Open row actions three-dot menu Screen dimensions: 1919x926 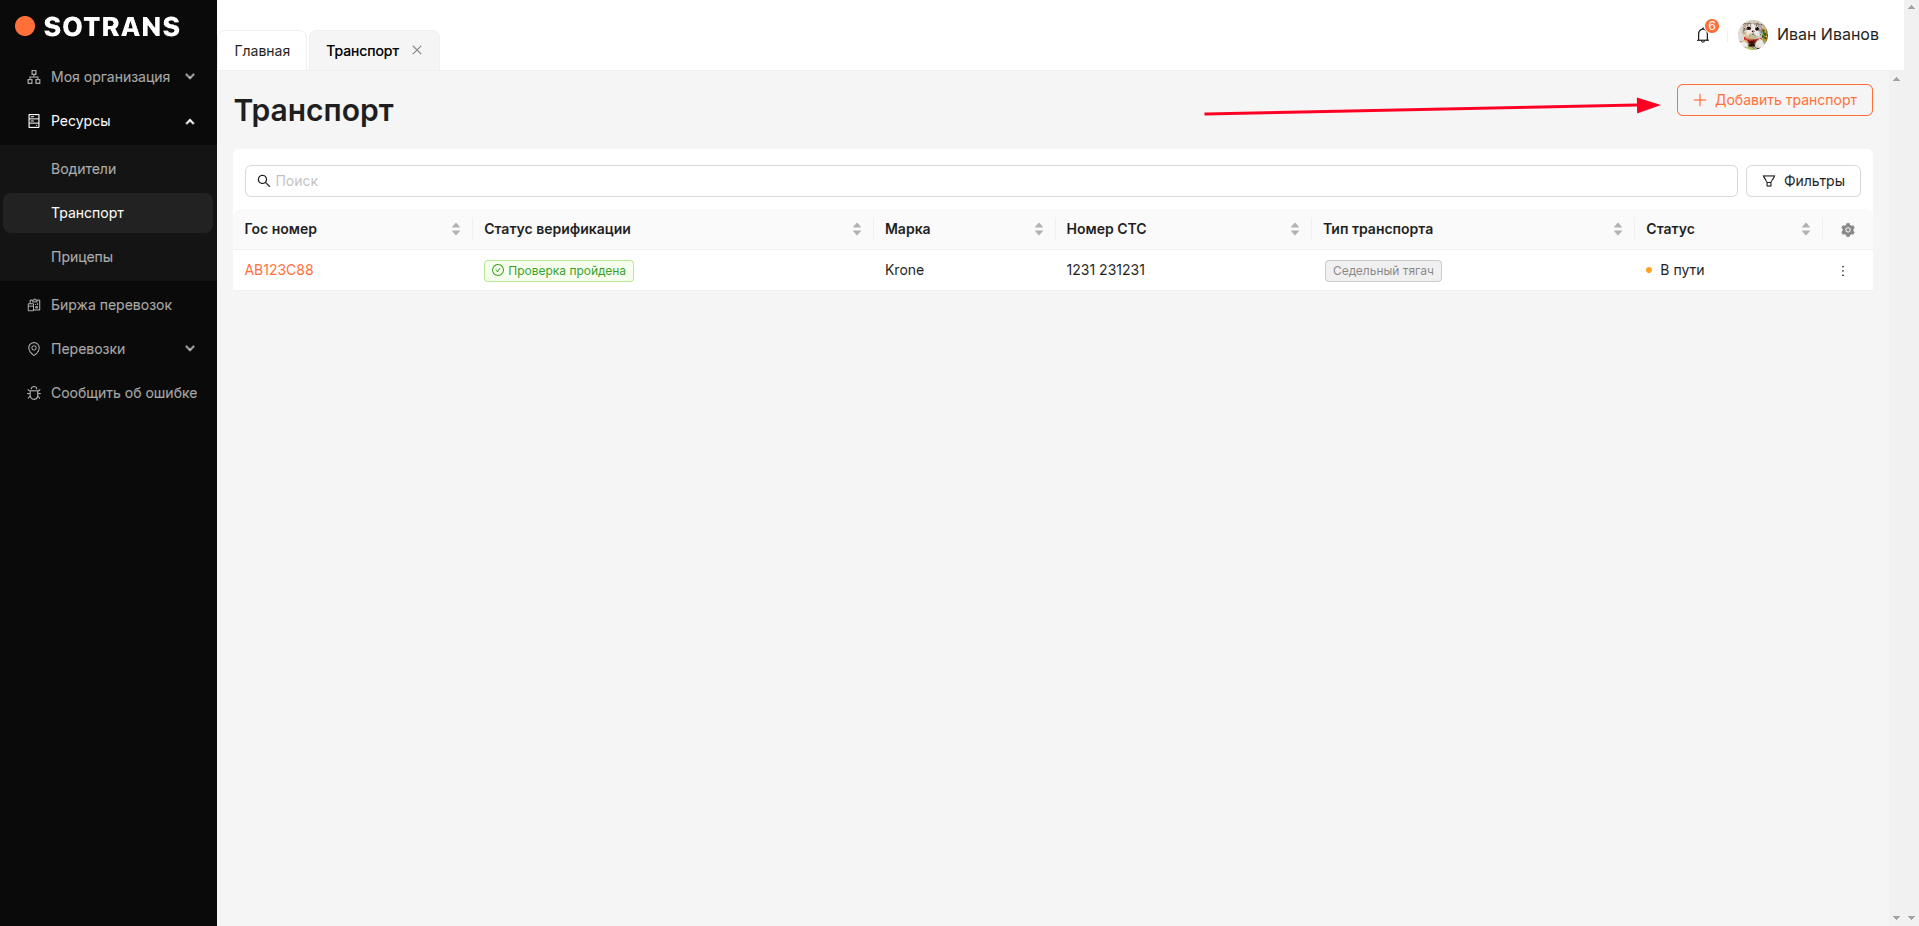click(1842, 271)
